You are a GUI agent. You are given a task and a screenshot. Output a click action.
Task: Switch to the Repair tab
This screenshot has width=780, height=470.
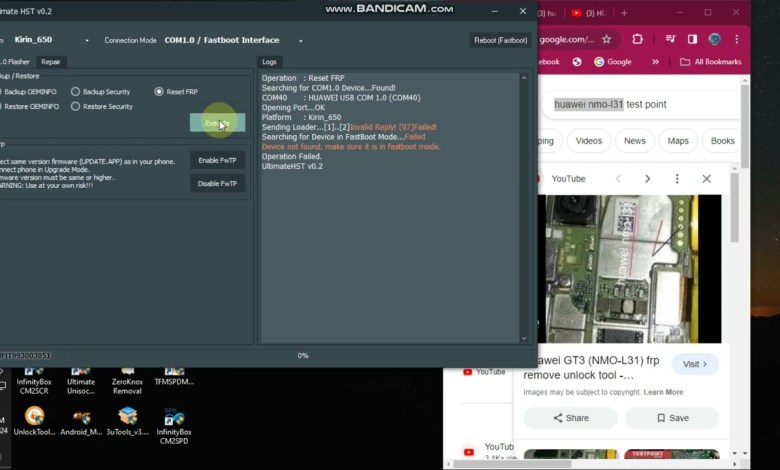51,62
